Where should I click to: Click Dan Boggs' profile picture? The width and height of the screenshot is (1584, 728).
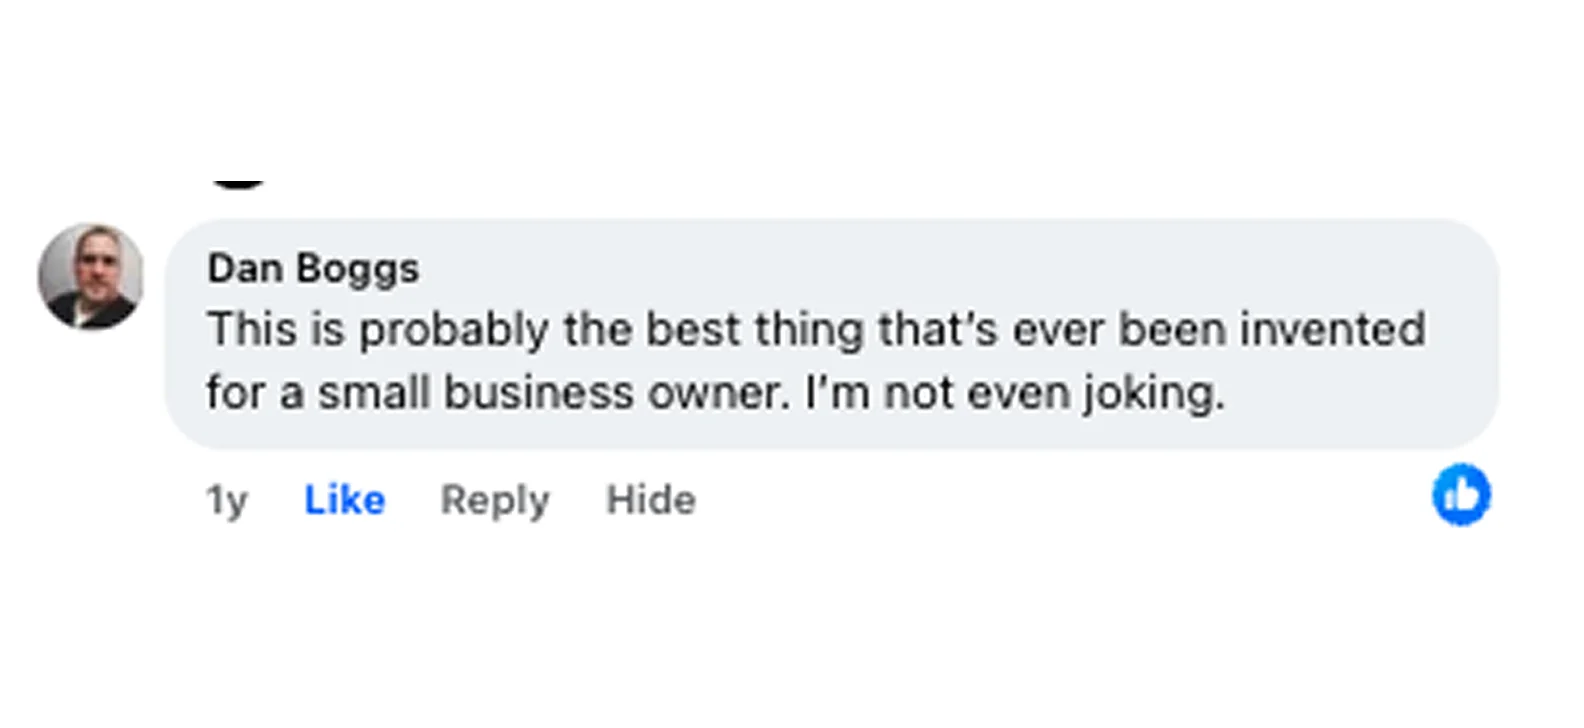pos(90,276)
